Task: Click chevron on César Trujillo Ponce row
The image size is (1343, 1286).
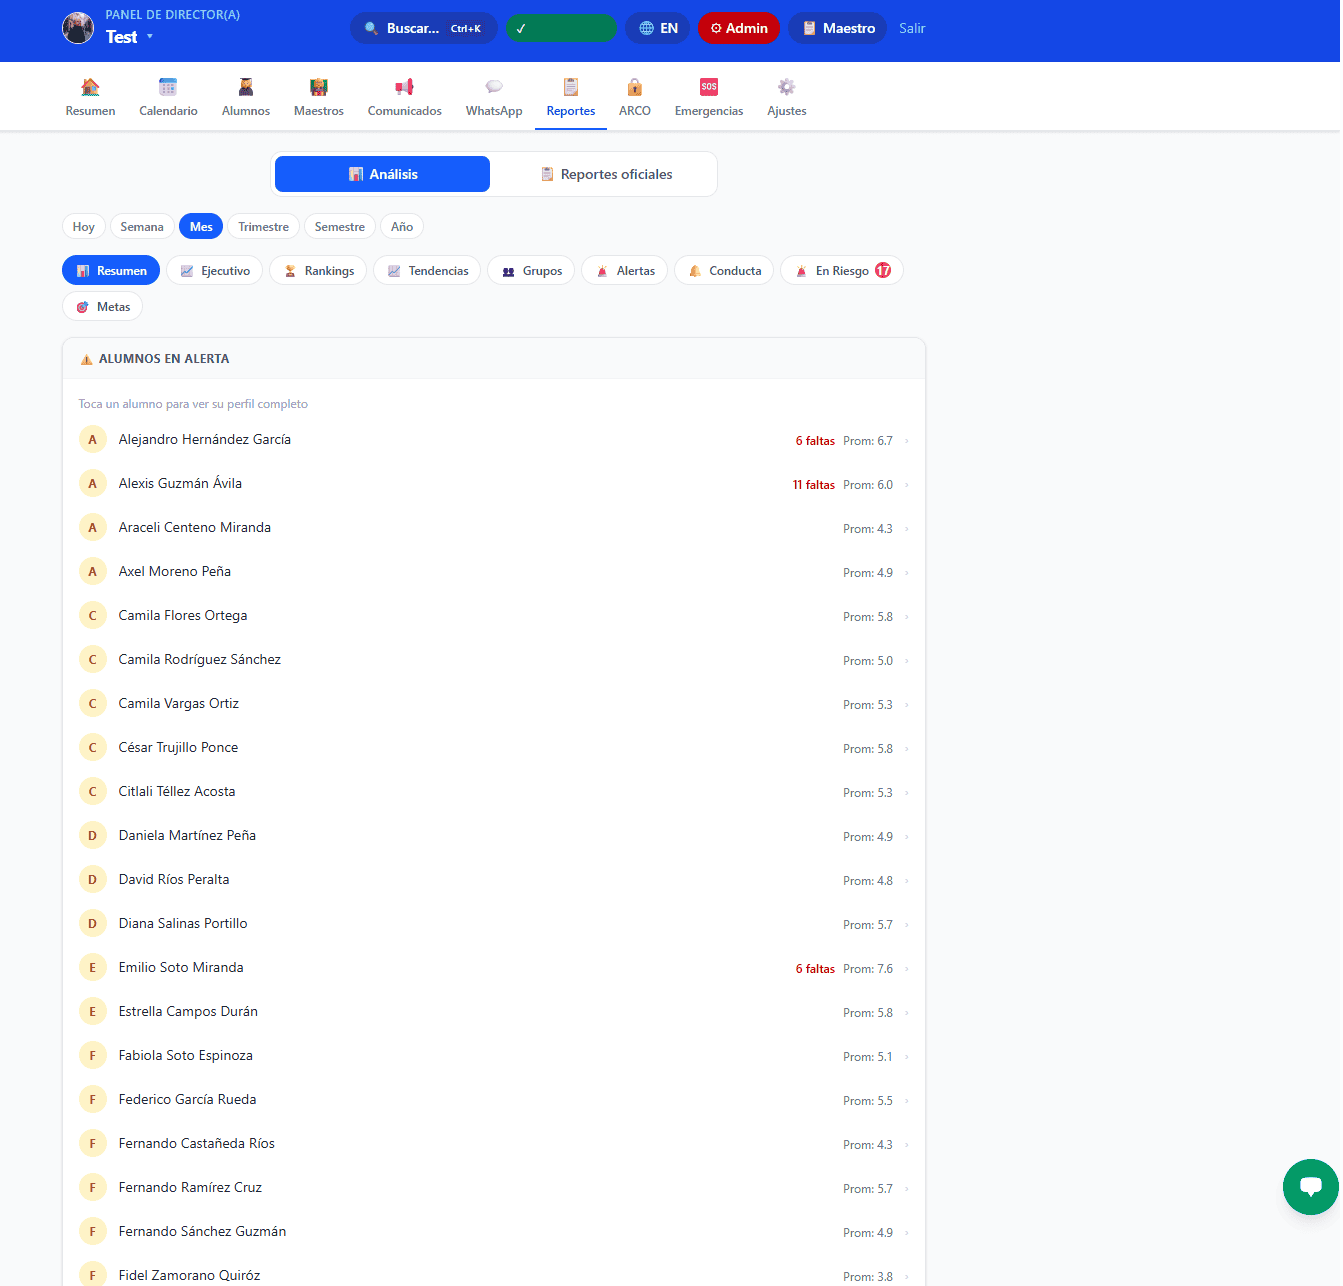Action: click(907, 749)
